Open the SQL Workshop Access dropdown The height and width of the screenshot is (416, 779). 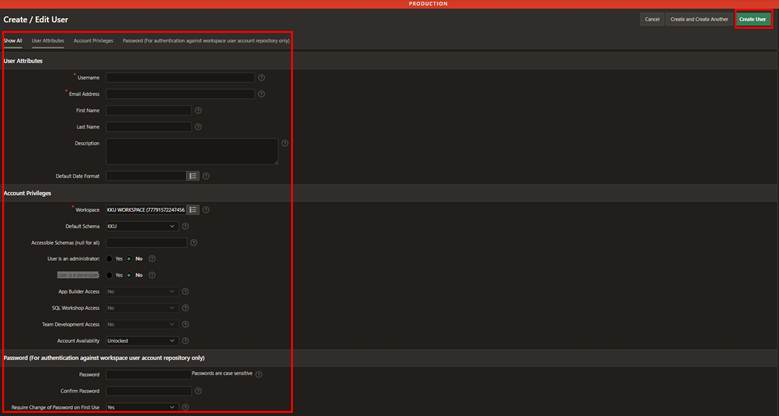click(142, 308)
